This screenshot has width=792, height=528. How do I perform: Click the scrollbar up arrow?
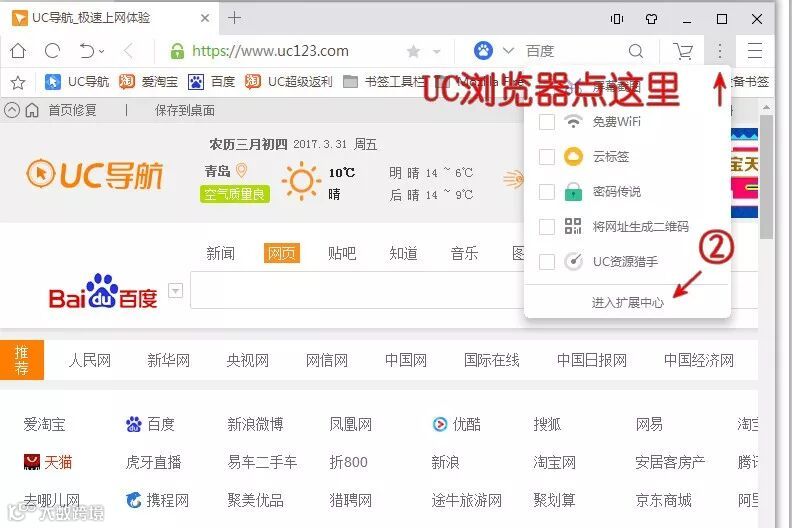pyautogui.click(x=766, y=108)
